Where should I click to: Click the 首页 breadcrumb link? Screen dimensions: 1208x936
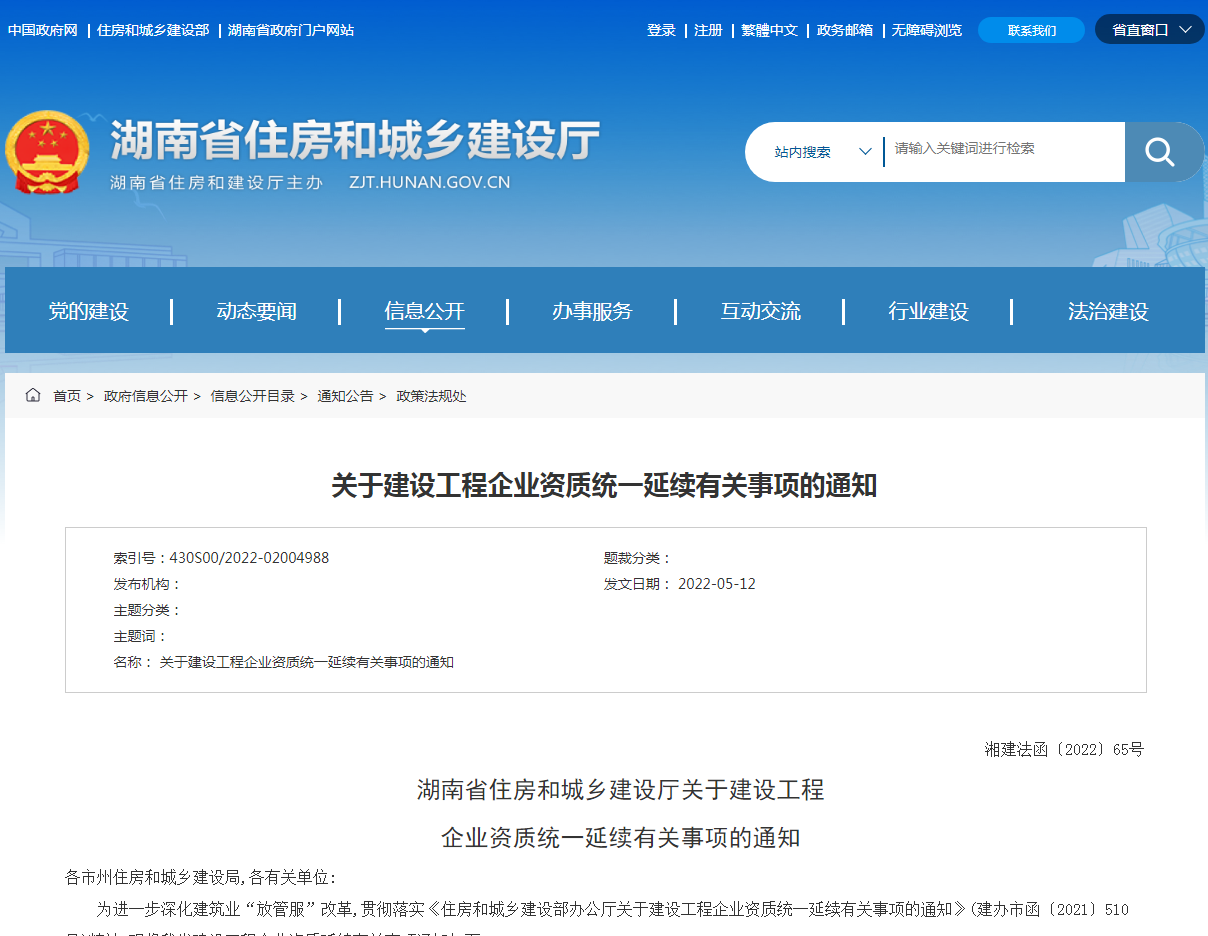point(67,395)
